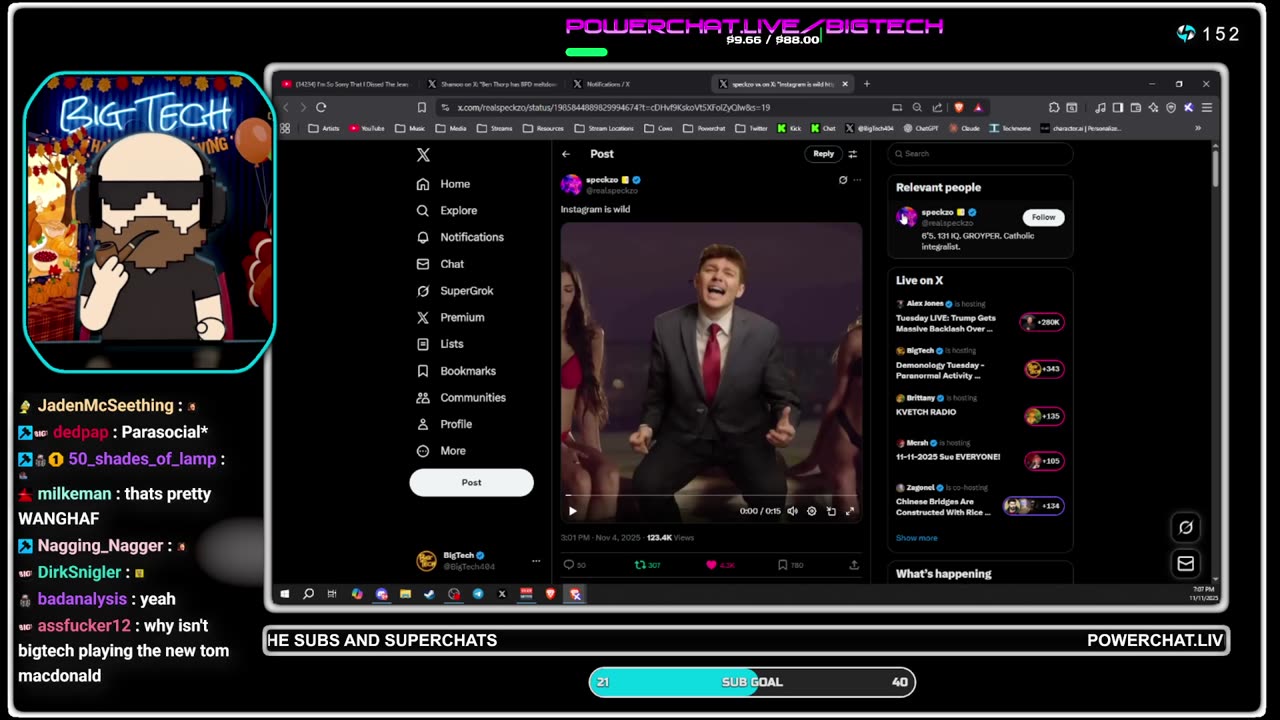Click the X search field

coord(980,154)
